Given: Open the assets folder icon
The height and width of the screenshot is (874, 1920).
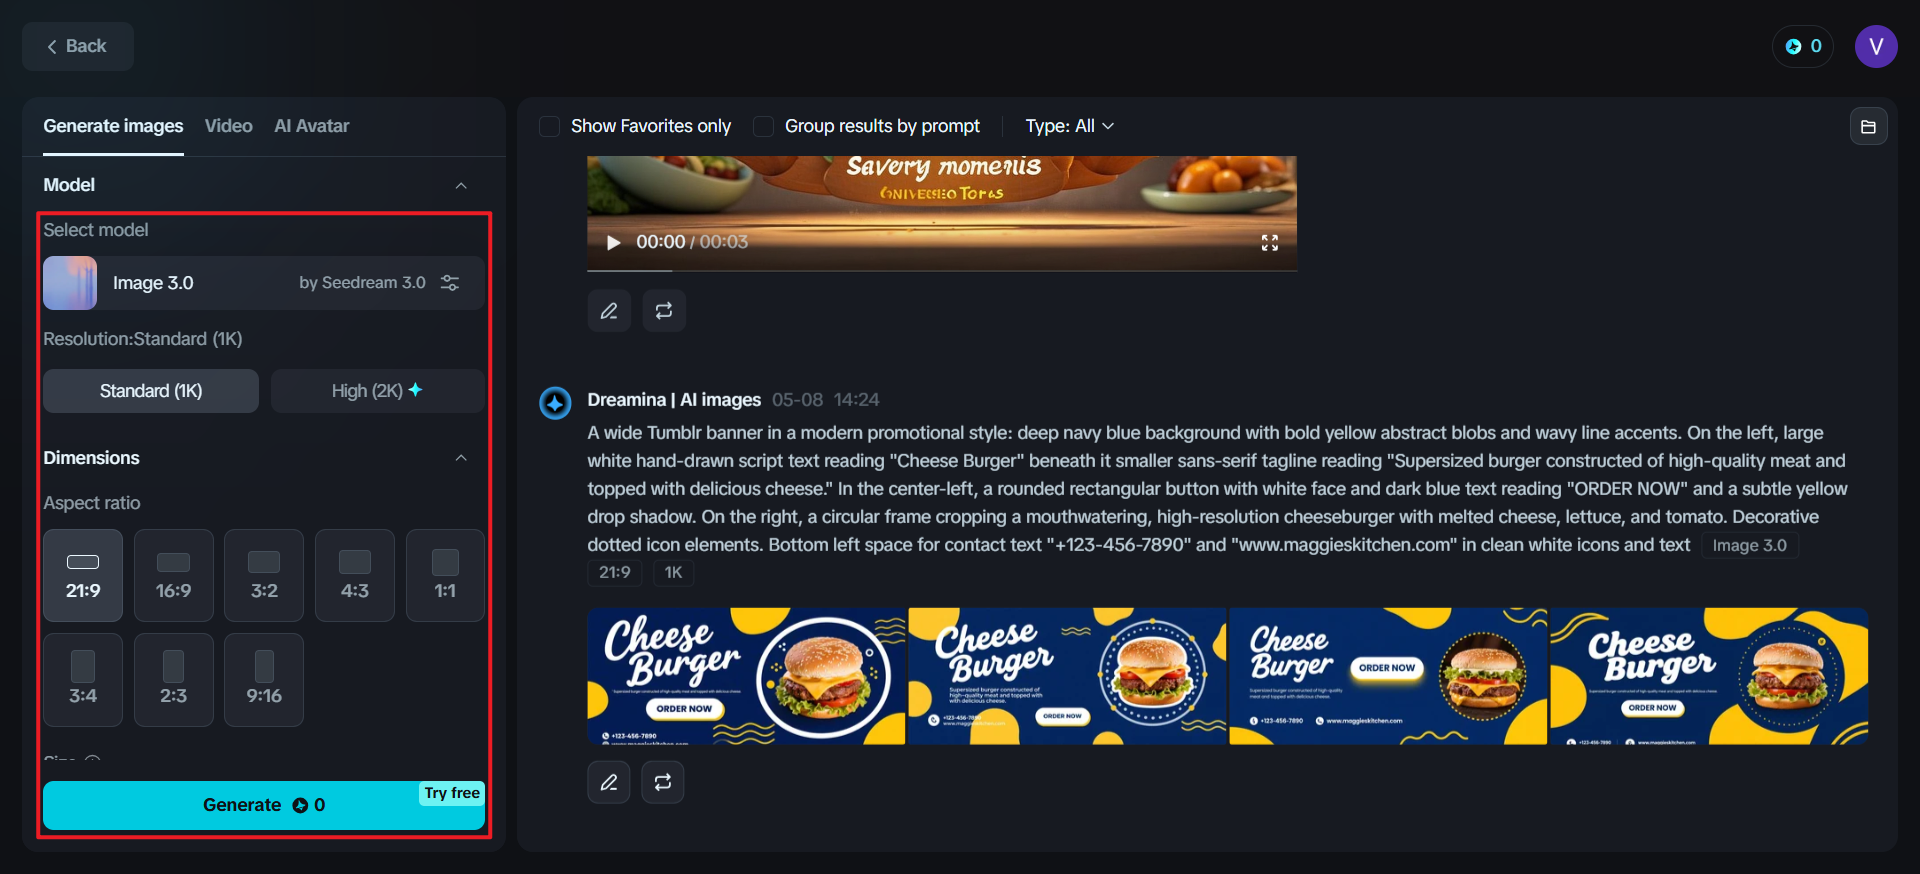Looking at the screenshot, I should coord(1868,126).
